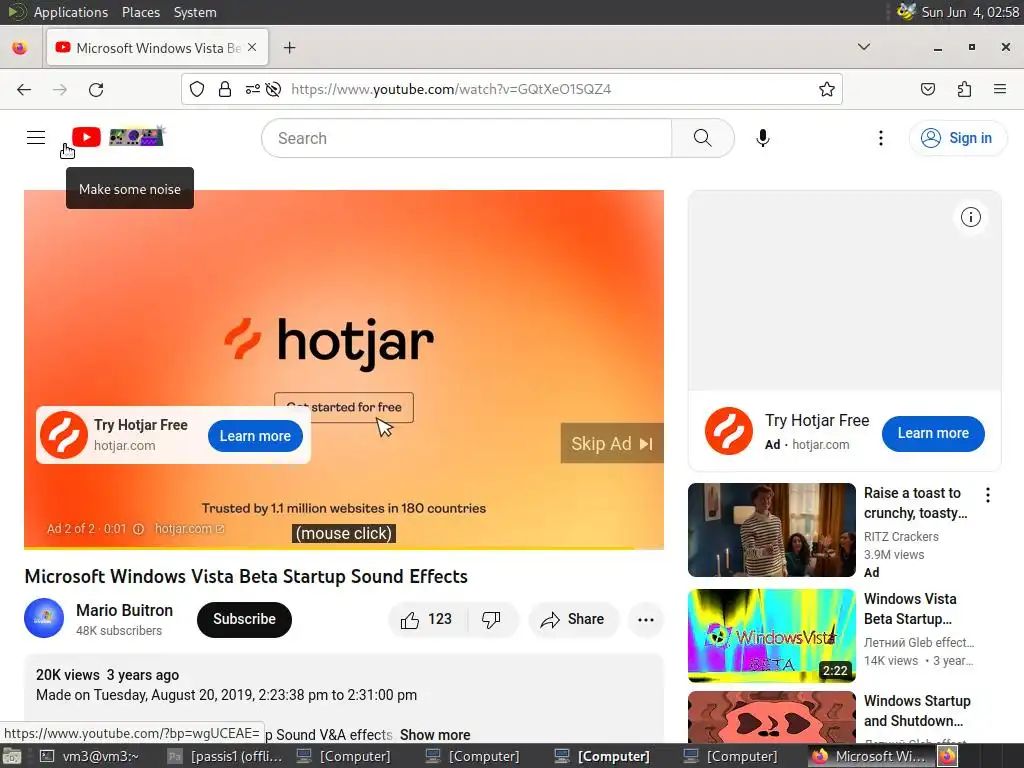Click the Sign in button
This screenshot has height=768, width=1024.
pos(957,138)
